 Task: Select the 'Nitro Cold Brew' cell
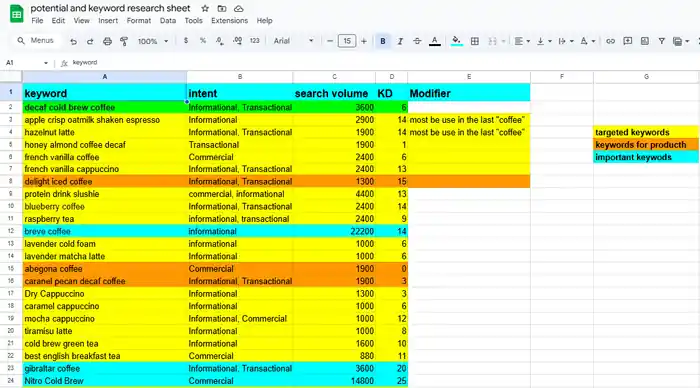[x=104, y=381]
